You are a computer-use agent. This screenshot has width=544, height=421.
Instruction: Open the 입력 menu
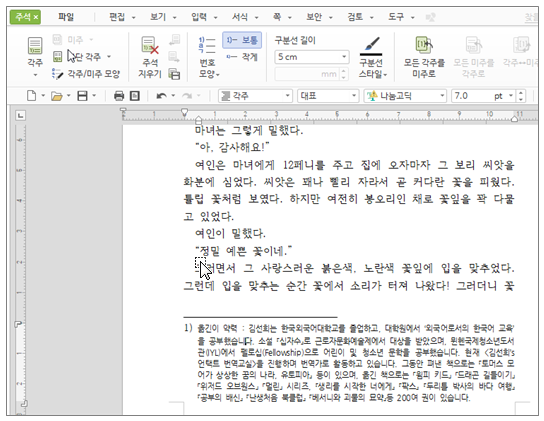(x=199, y=17)
